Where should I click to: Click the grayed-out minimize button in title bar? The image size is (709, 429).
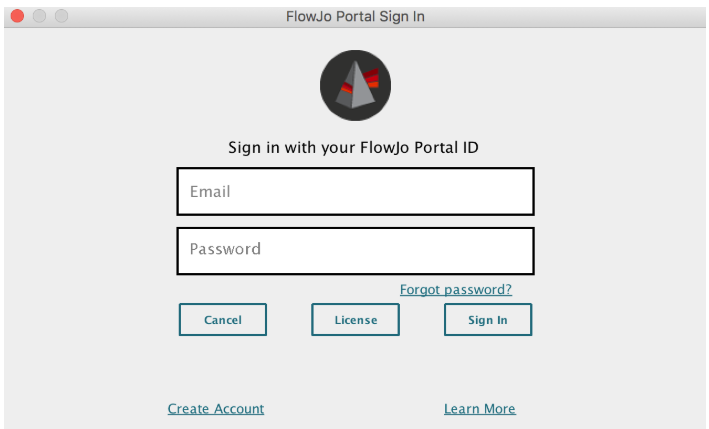click(39, 17)
